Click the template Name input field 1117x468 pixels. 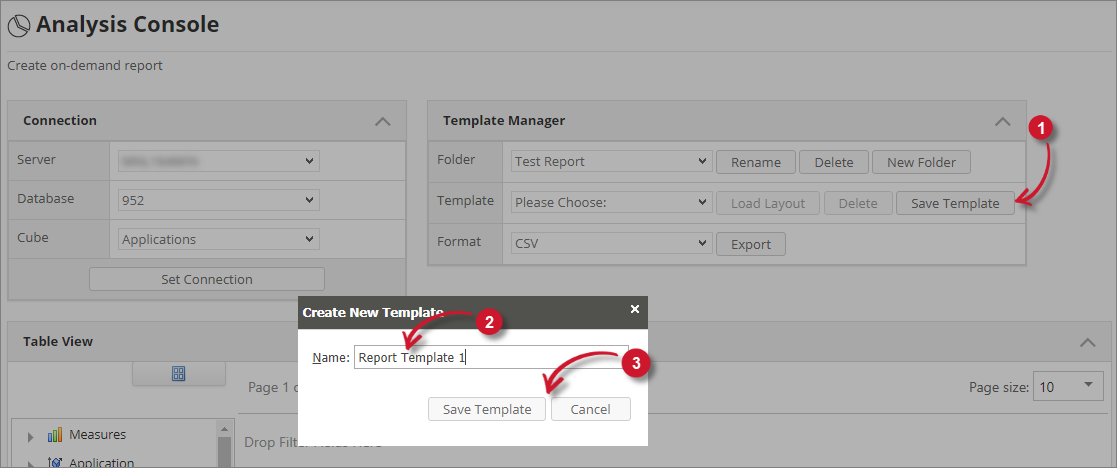(490, 358)
